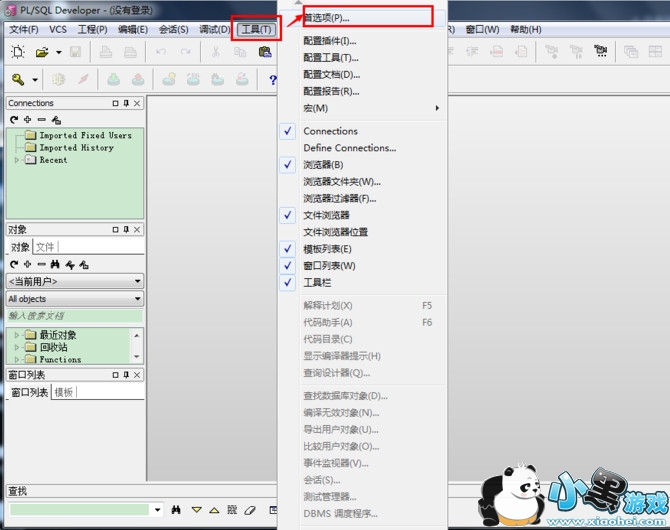Click the binoculars search icon in find bar
Viewport: 670px width, 530px height.
(176, 509)
